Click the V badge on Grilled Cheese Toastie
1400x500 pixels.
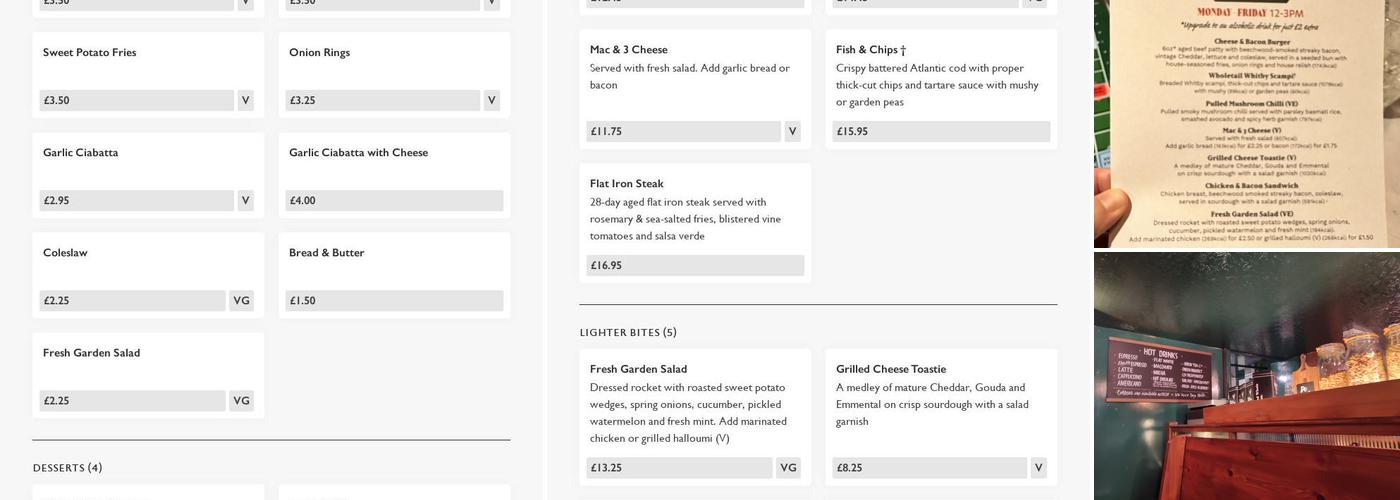(x=1038, y=467)
